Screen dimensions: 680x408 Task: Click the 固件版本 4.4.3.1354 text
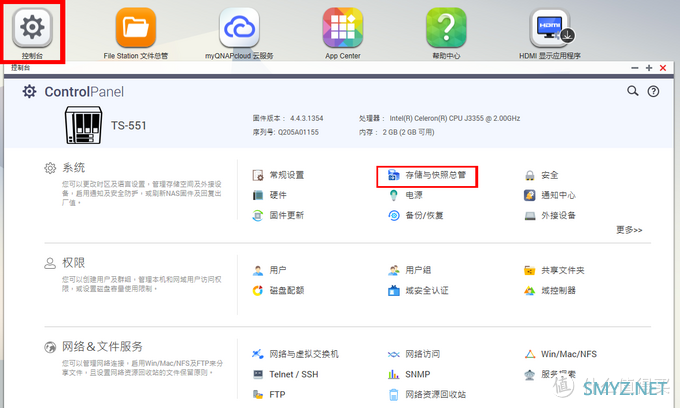[288, 118]
